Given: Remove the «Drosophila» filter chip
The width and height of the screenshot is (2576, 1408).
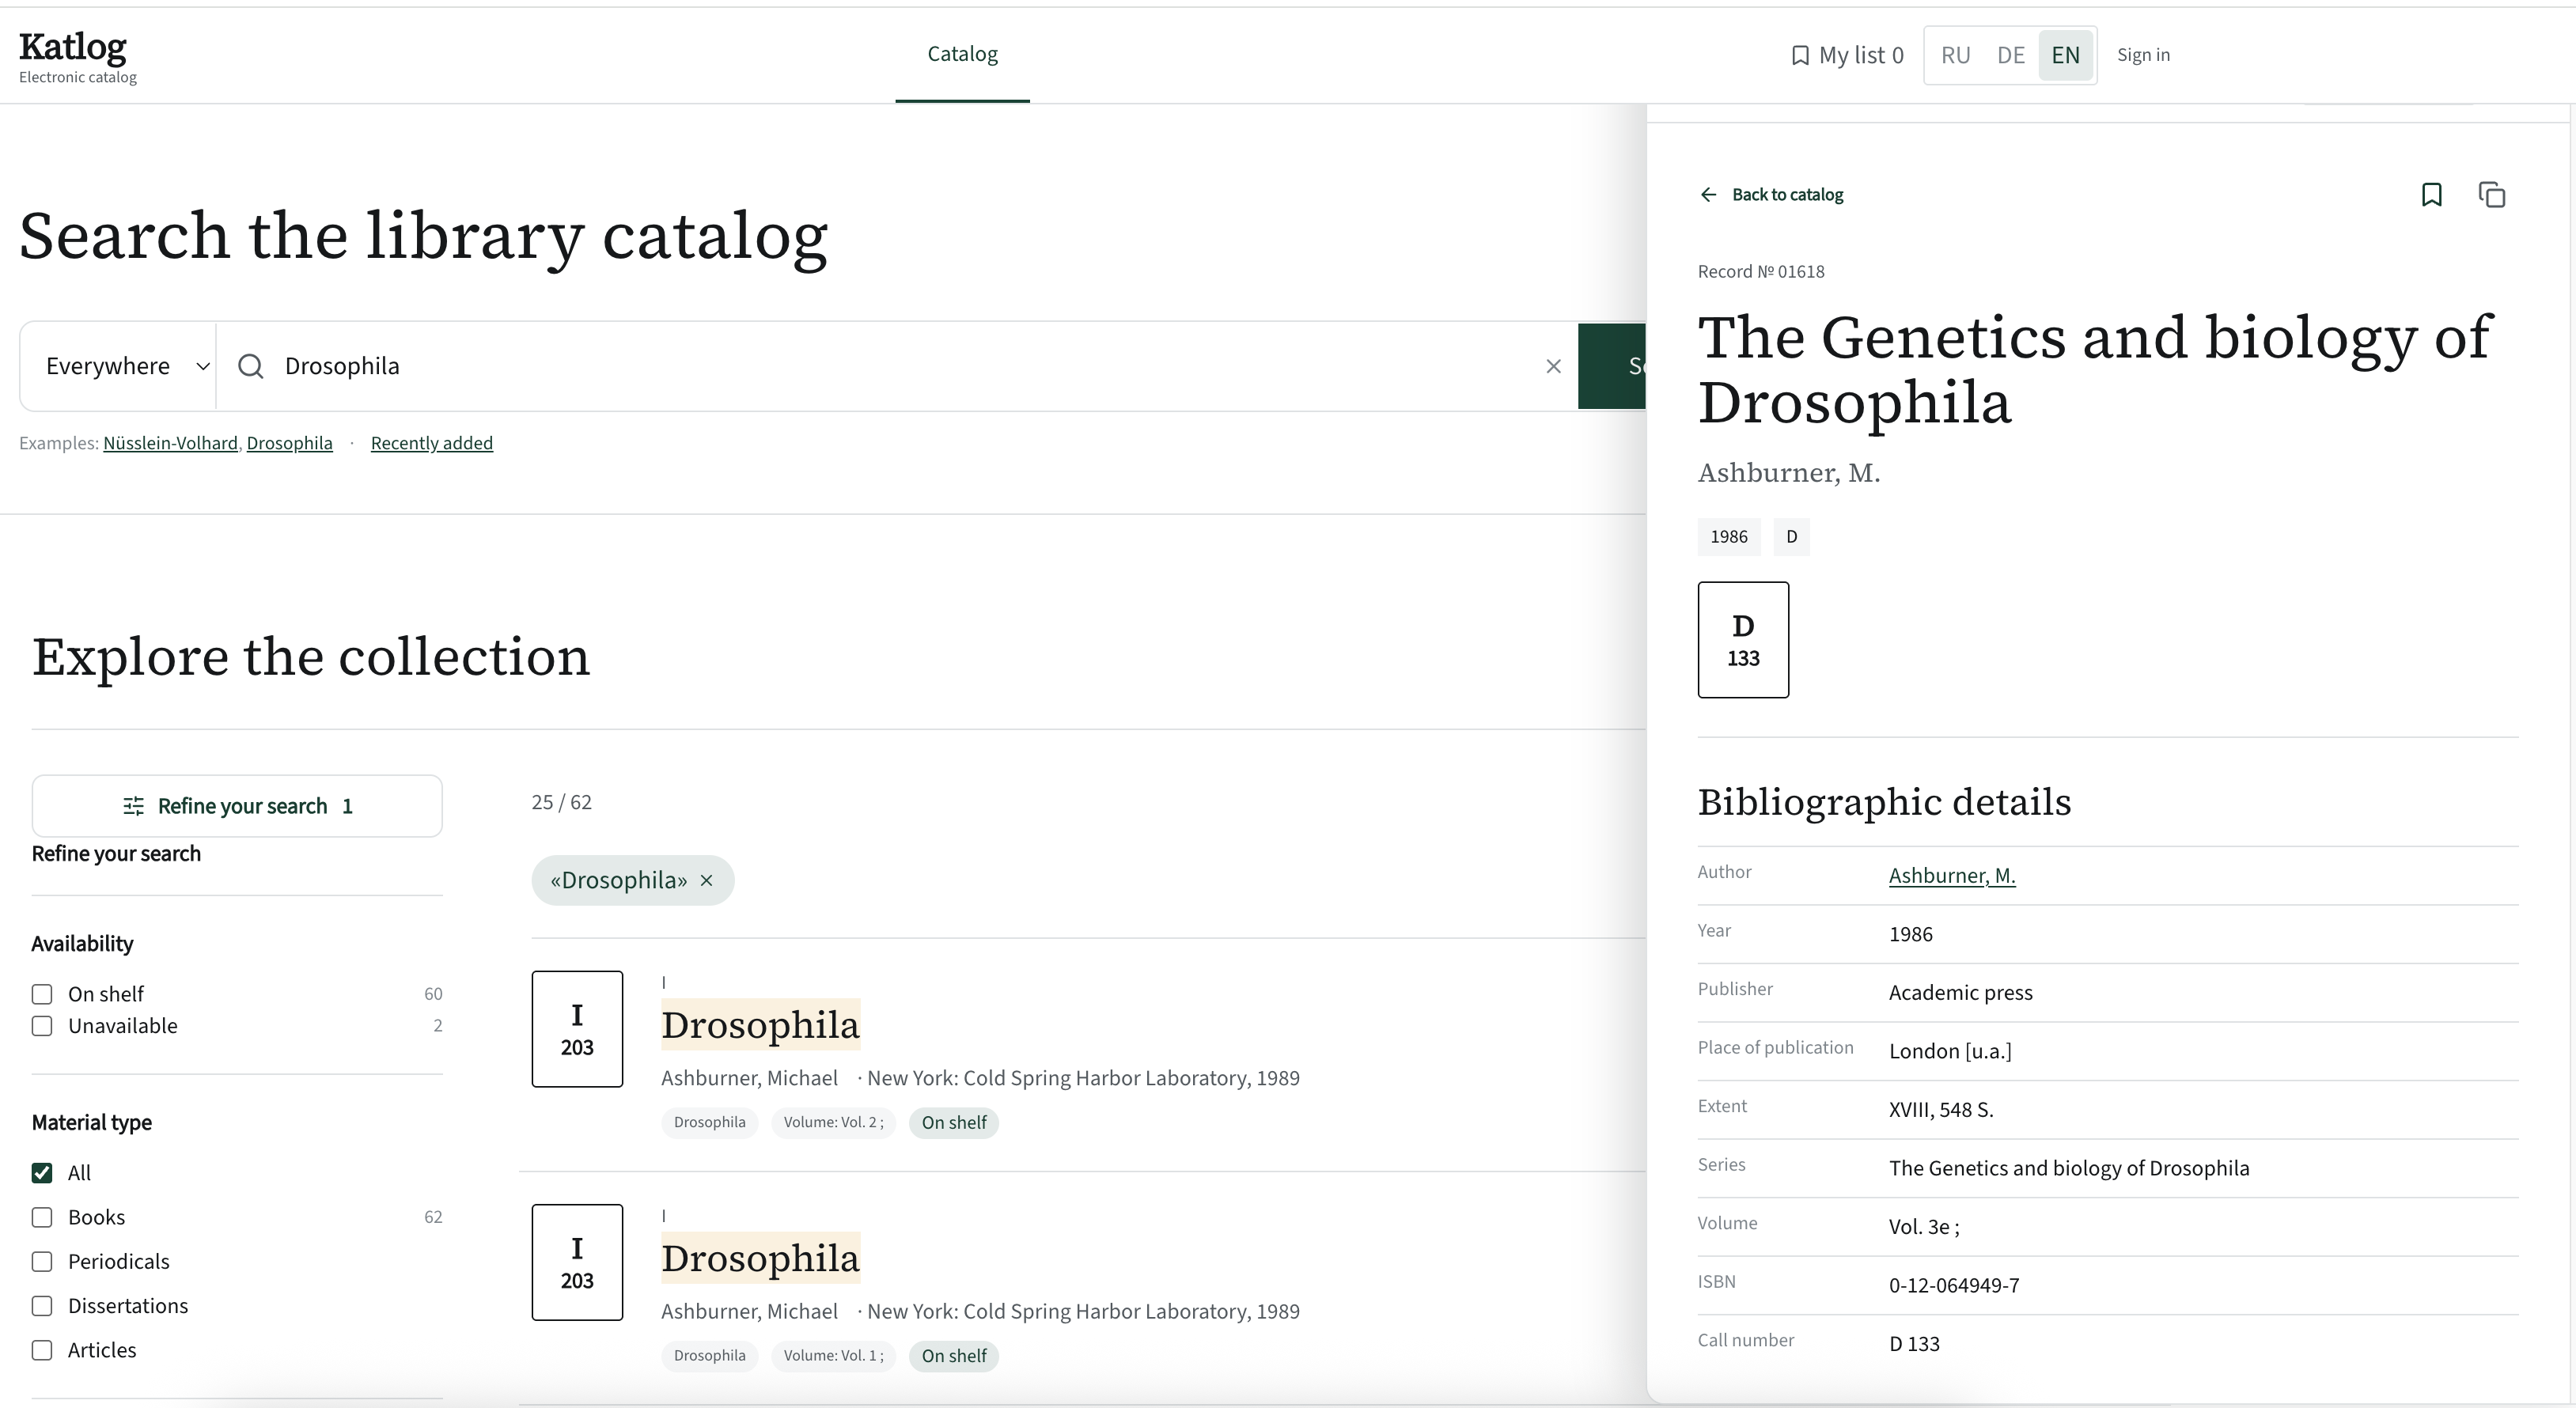Looking at the screenshot, I should 707,880.
